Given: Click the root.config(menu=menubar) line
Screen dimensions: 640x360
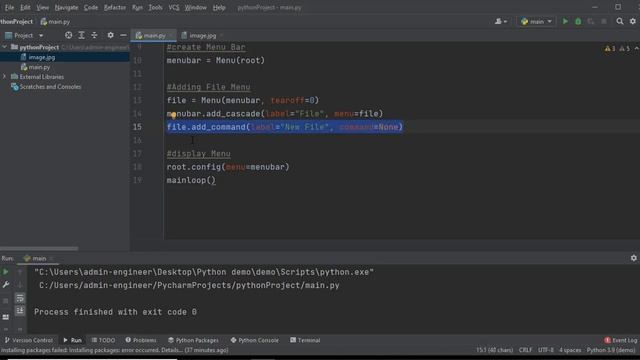Looking at the screenshot, I should point(228,167).
